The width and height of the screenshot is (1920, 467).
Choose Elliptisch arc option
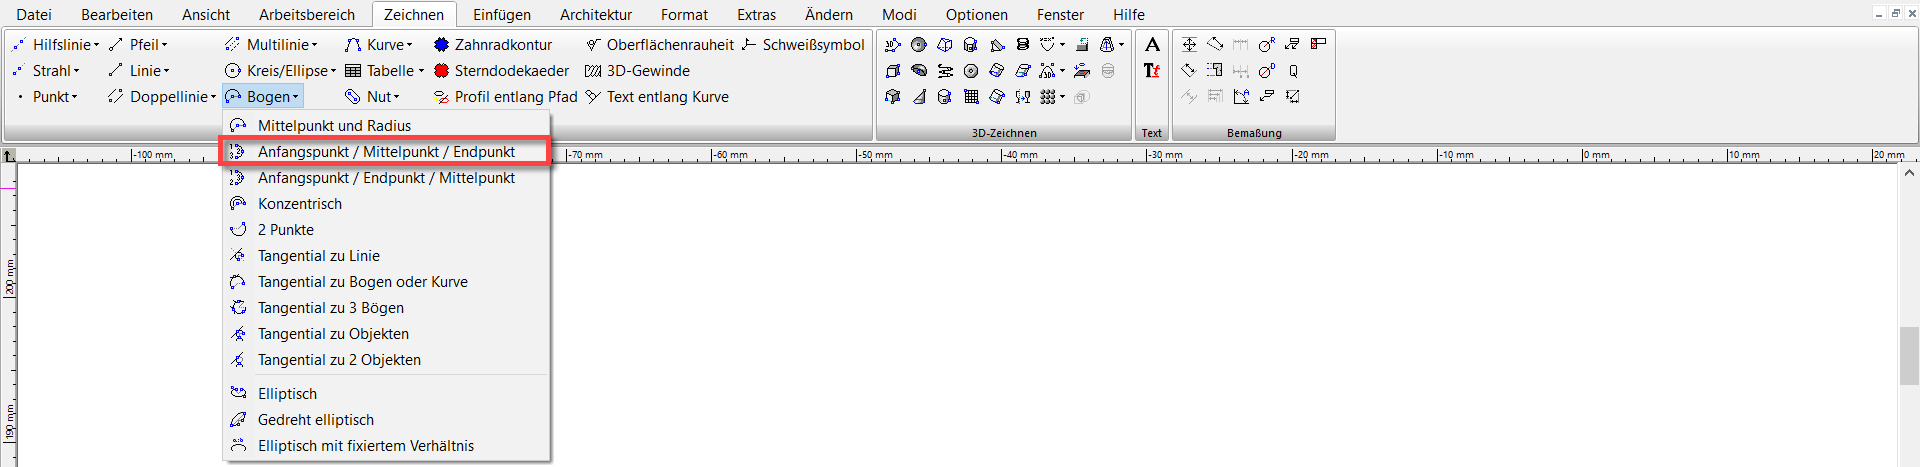pos(386,394)
